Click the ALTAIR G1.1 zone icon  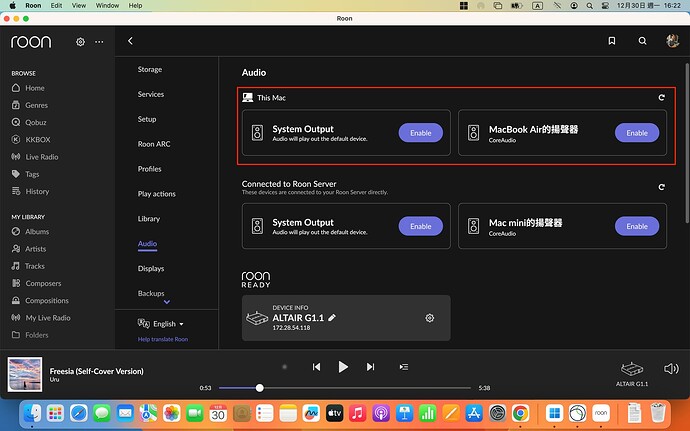632,369
